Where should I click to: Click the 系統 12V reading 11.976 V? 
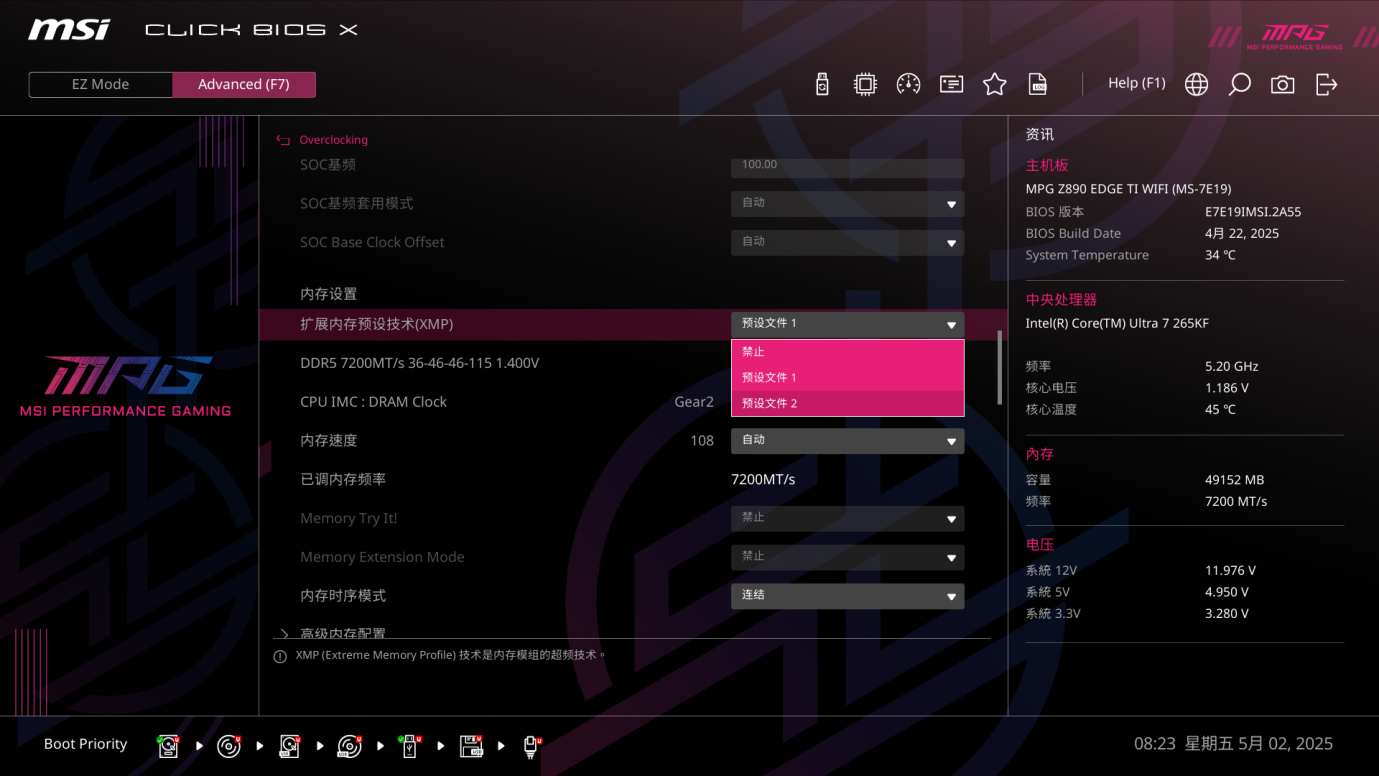1230,571
